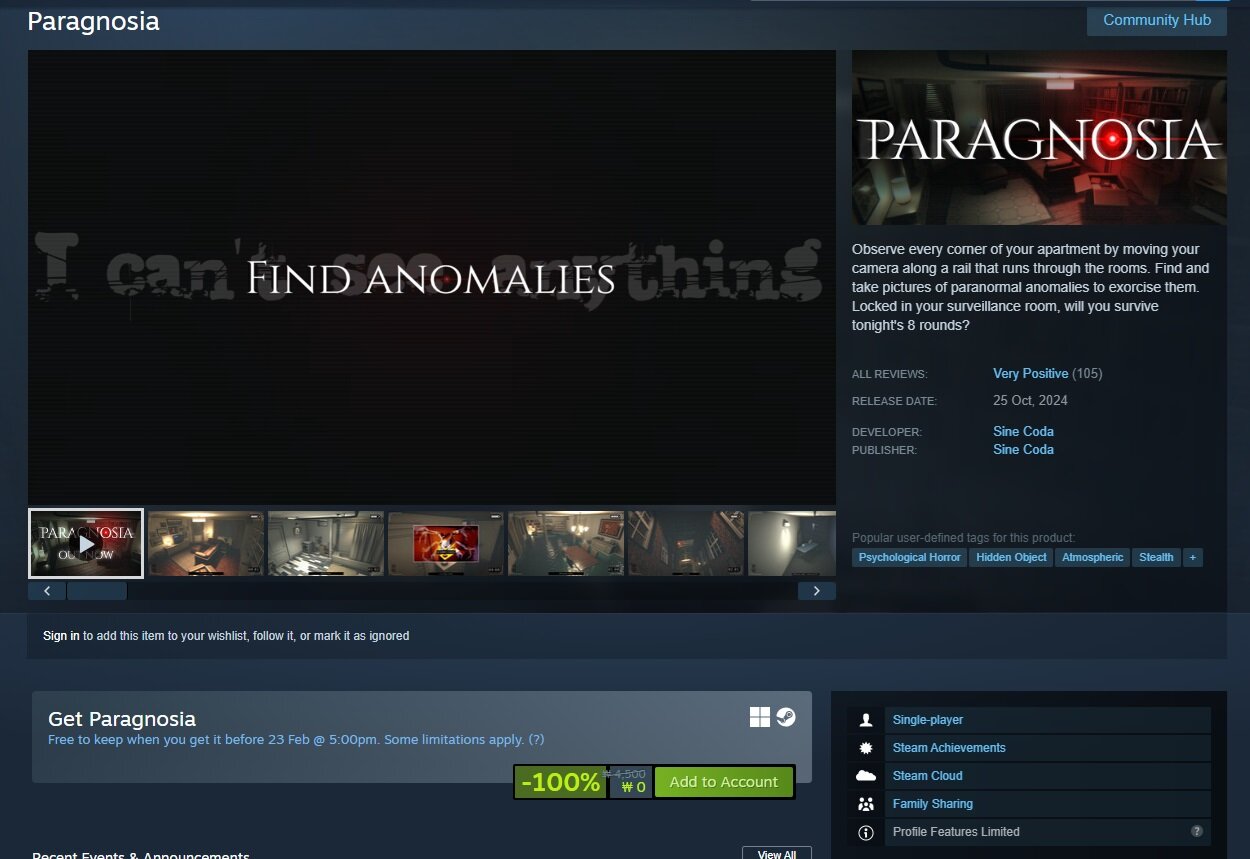
Task: Click the Steam Achievements star icon
Action: click(866, 748)
